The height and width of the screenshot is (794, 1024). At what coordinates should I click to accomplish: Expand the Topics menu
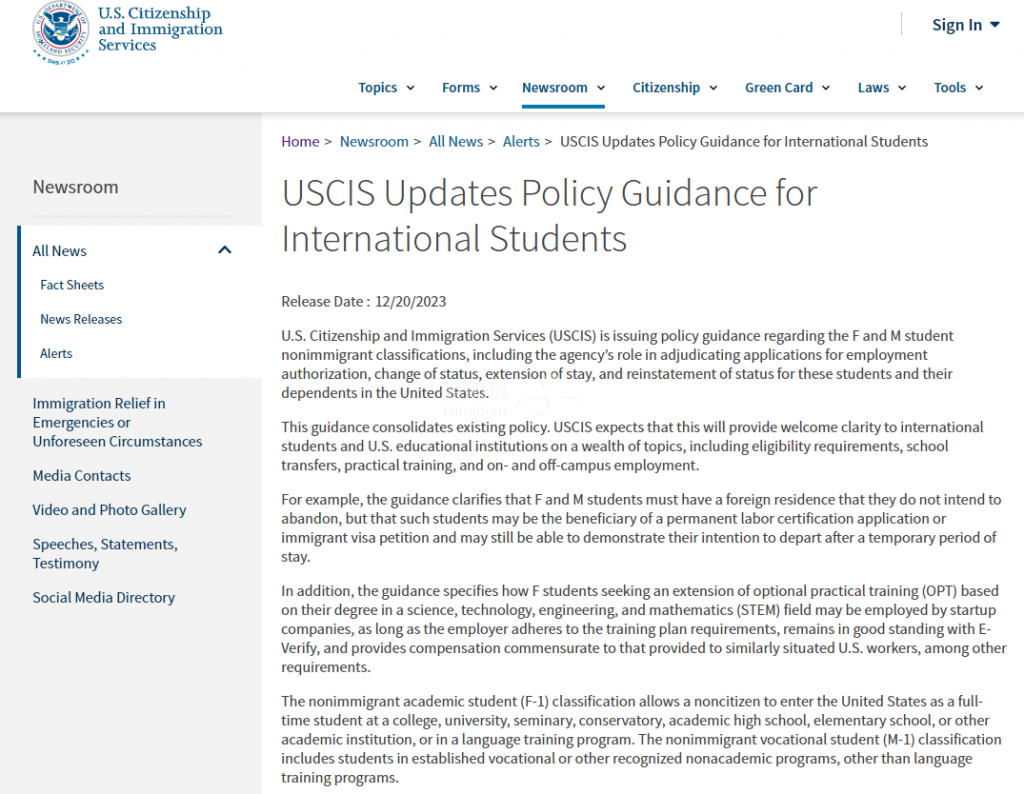(x=386, y=88)
